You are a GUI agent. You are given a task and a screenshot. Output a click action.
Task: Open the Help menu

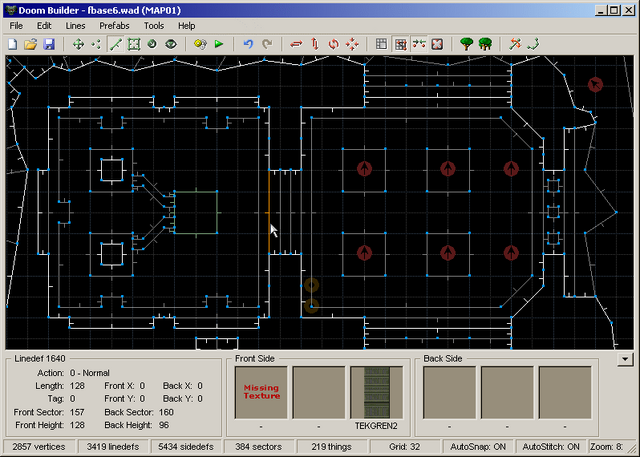click(x=187, y=26)
